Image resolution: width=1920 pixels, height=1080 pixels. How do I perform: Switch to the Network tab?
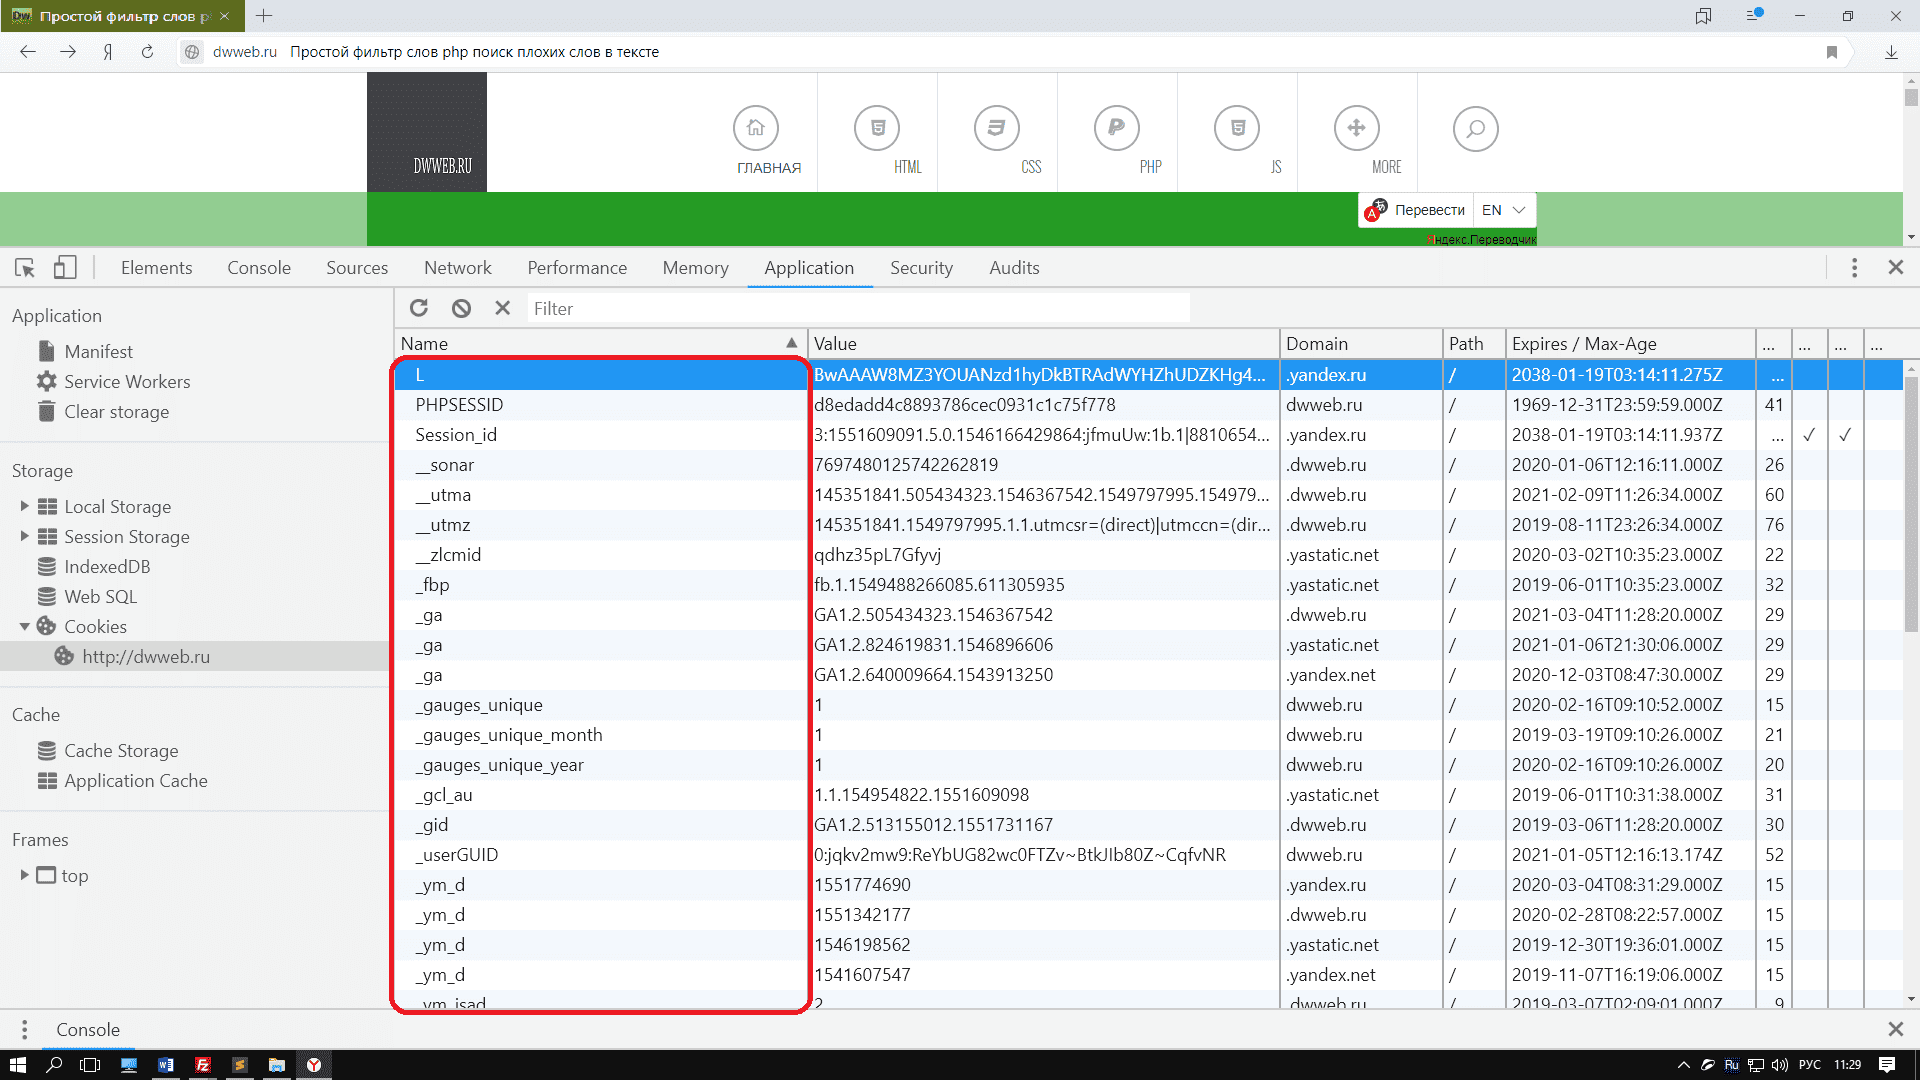(x=457, y=267)
